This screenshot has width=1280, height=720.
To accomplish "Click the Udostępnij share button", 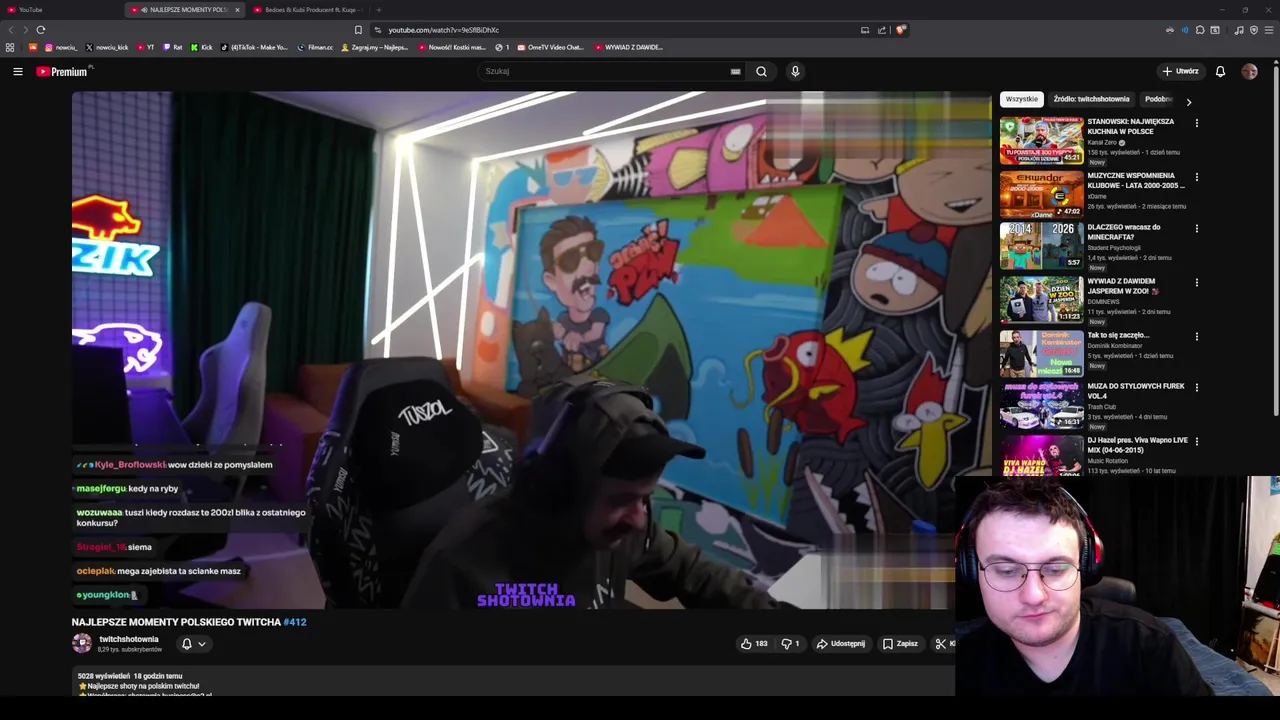I will pos(841,644).
